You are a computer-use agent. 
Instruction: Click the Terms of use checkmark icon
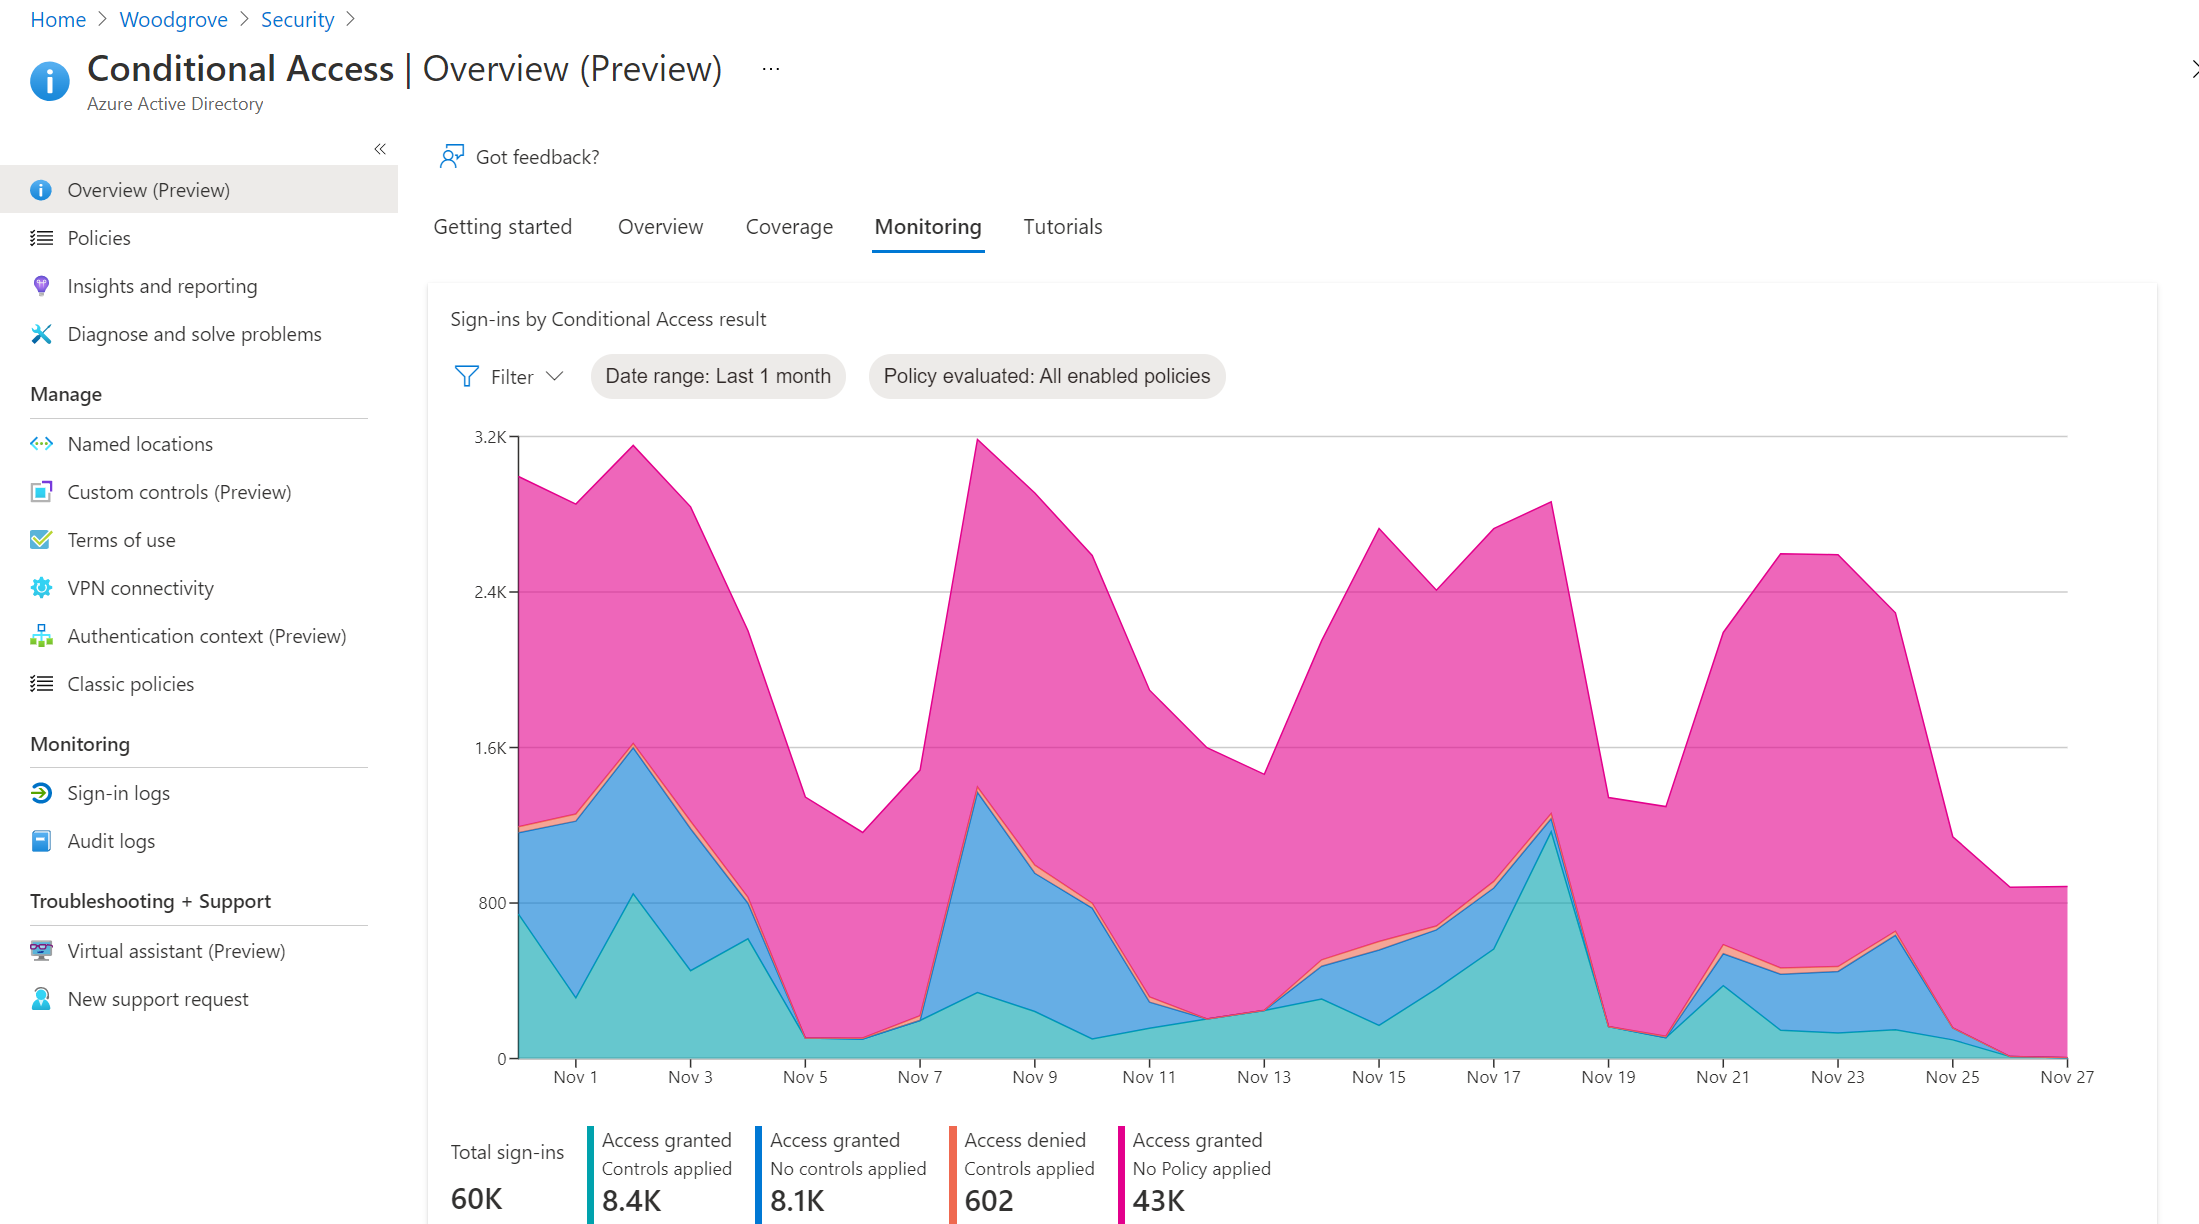coord(41,540)
